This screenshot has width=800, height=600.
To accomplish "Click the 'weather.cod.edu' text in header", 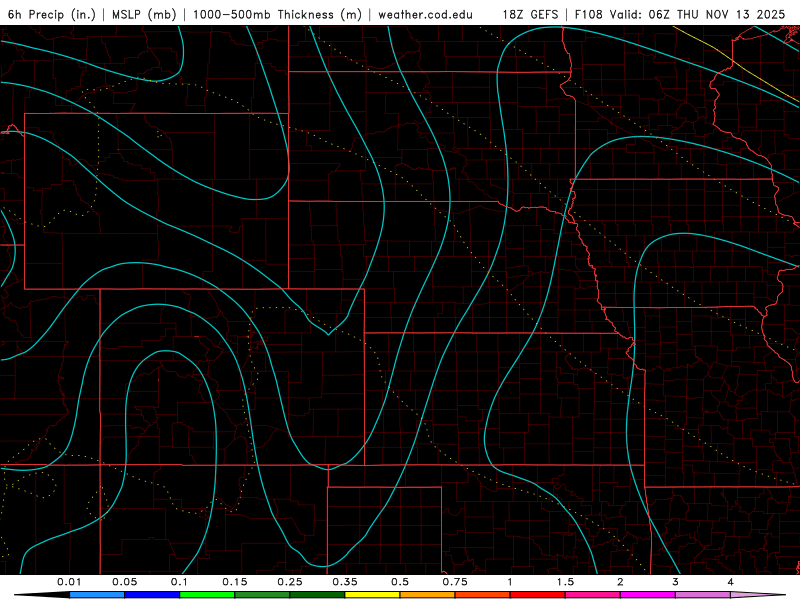I will tap(425, 14).
